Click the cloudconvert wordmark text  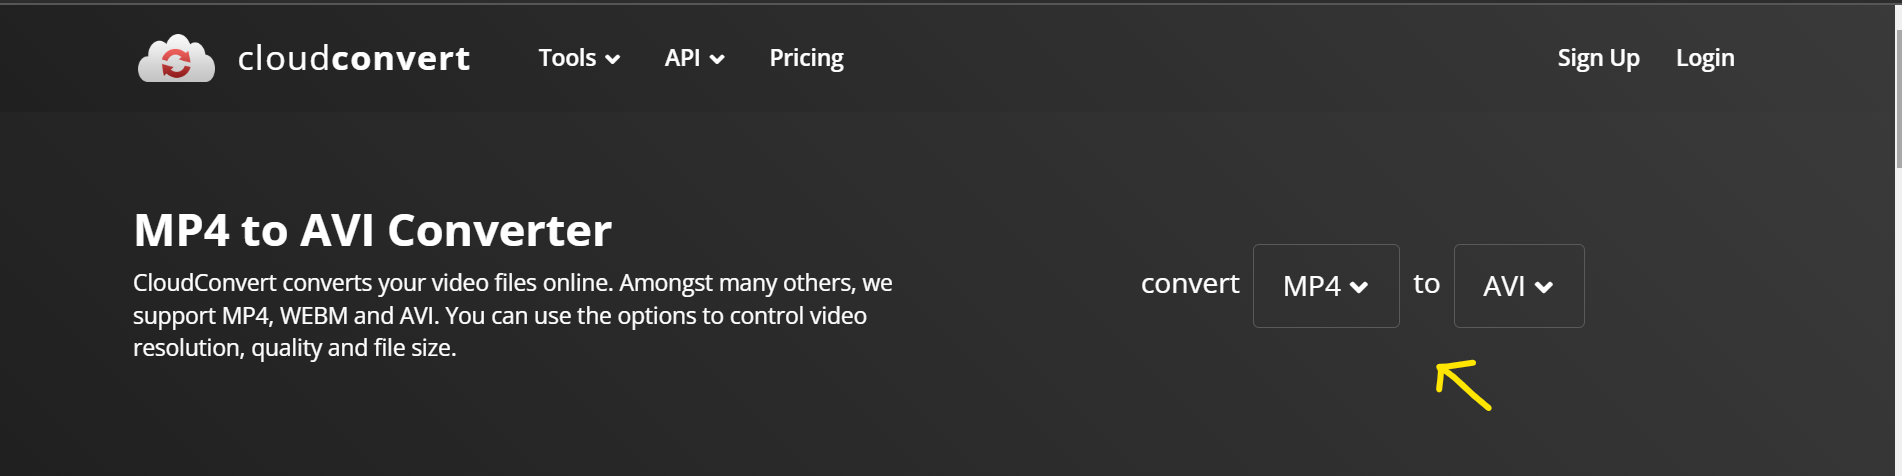click(354, 58)
